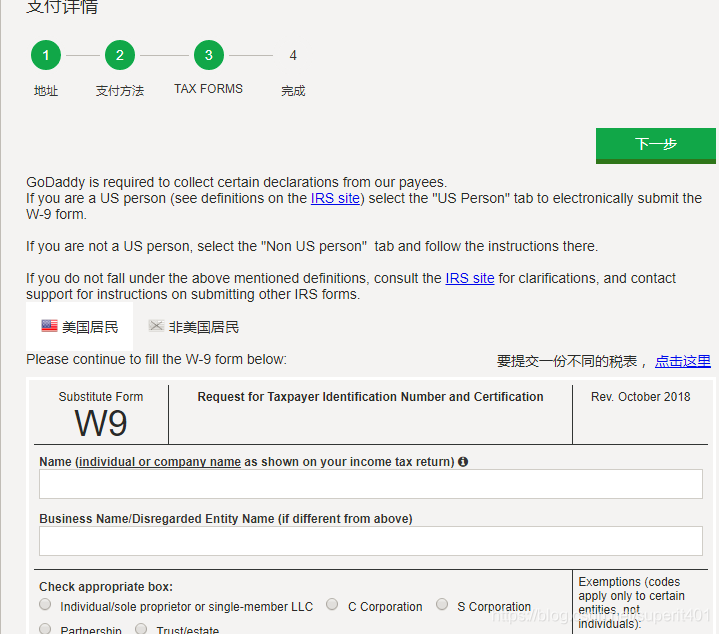Screen dimensions: 719x634
Task: Switch to the 美国居民 tab
Action: [79, 326]
